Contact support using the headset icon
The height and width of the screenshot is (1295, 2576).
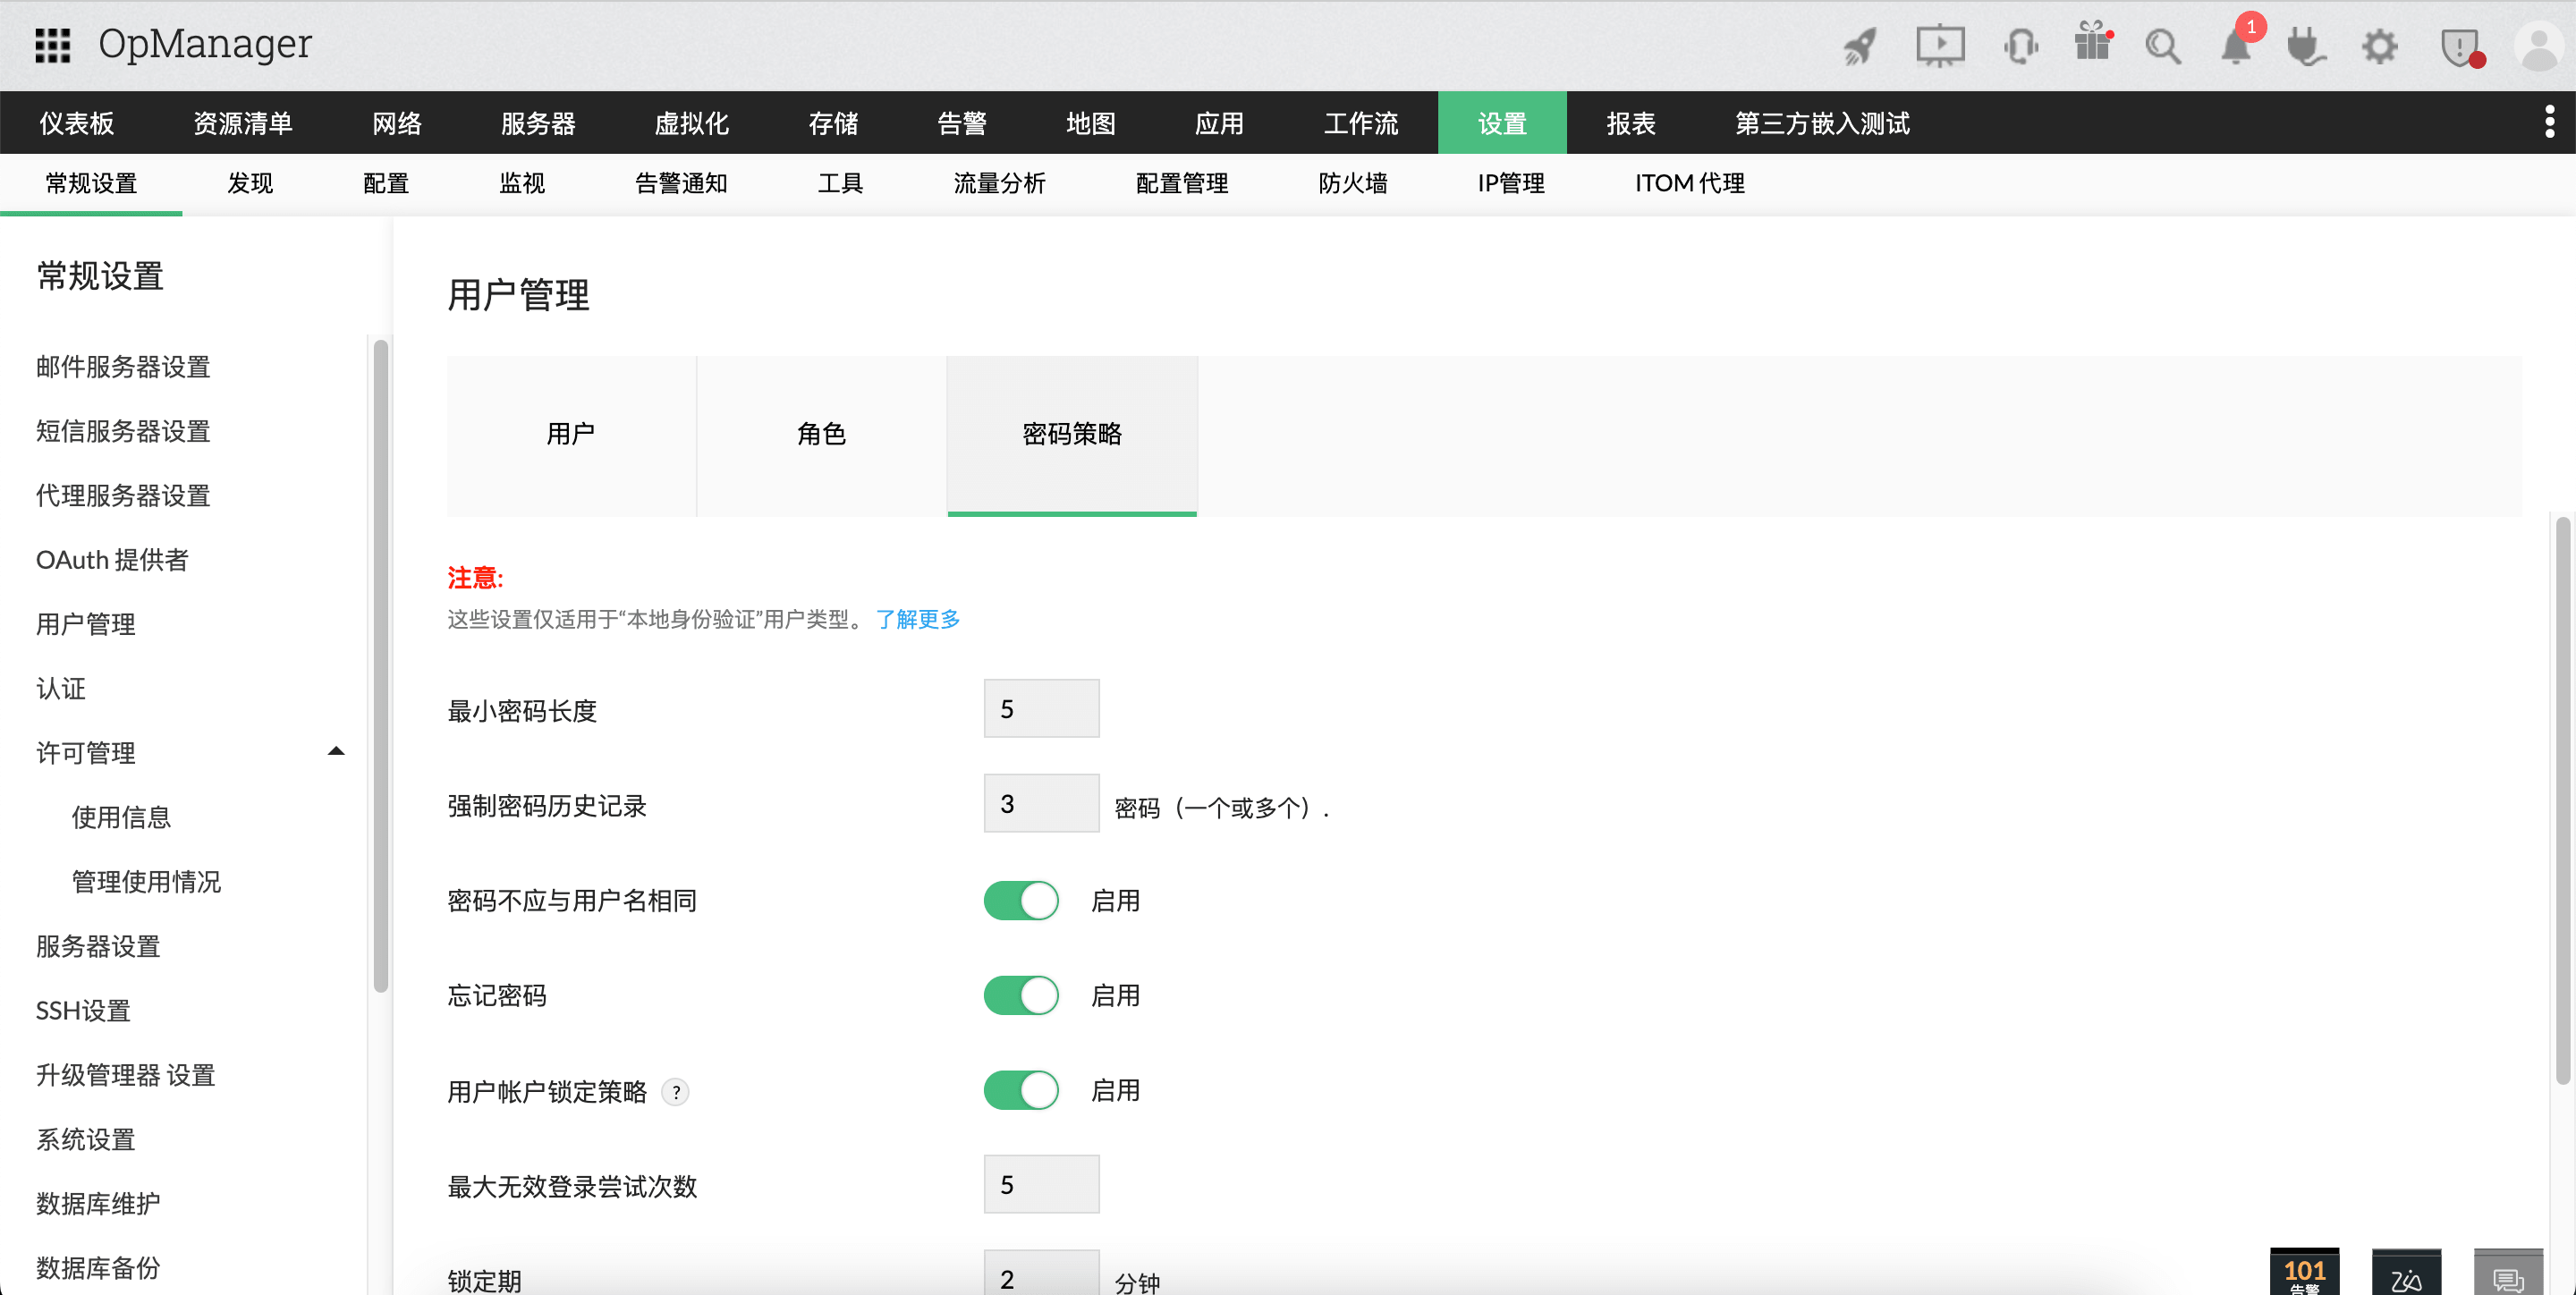click(x=2021, y=45)
